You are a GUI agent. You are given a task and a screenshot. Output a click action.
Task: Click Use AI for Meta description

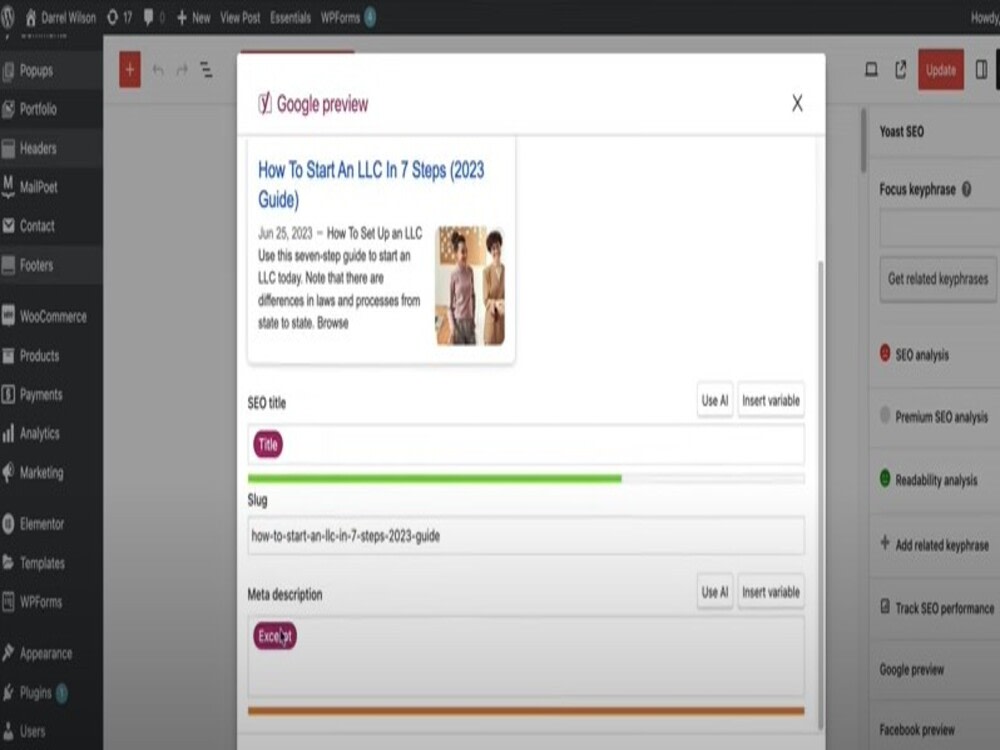tap(715, 592)
